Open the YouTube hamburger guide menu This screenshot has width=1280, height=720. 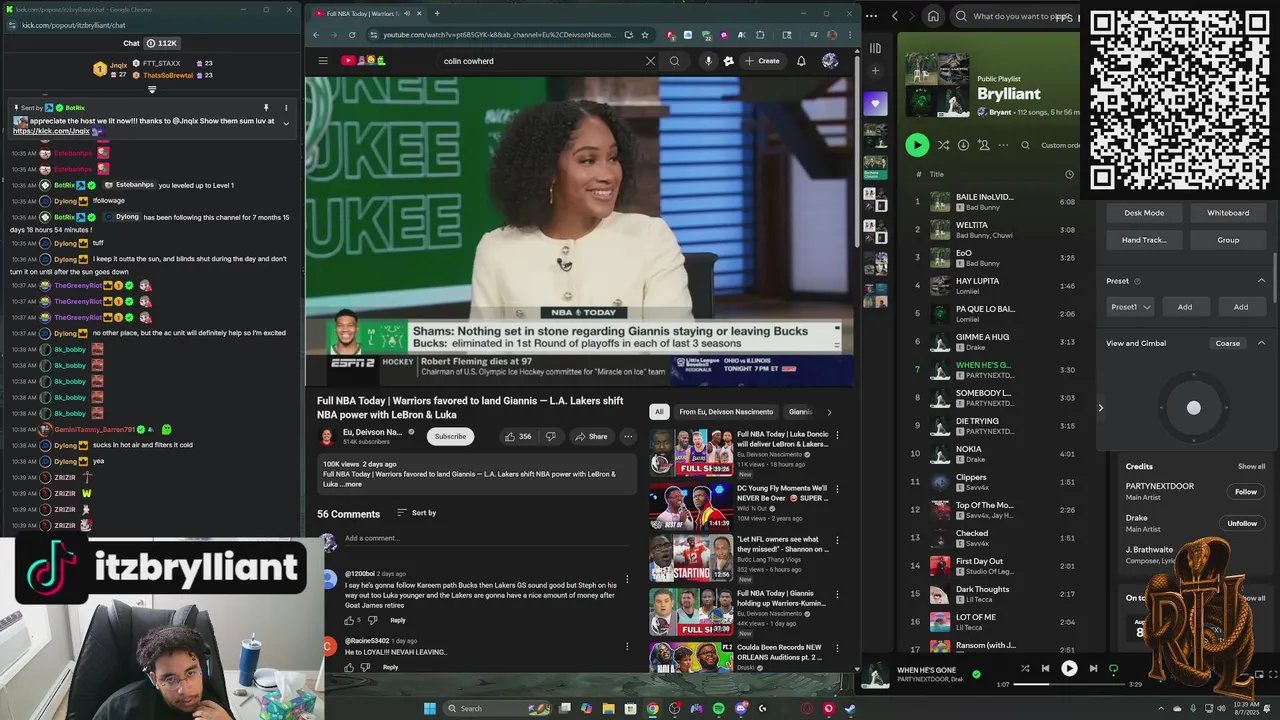click(x=323, y=61)
